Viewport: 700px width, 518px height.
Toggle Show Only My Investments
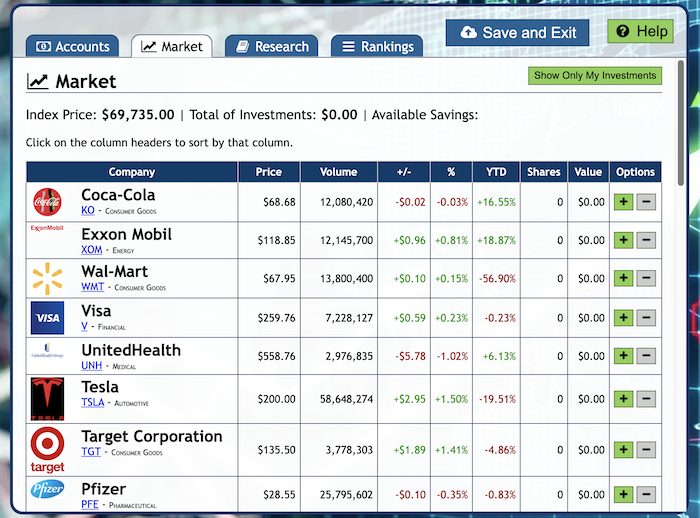coord(595,75)
